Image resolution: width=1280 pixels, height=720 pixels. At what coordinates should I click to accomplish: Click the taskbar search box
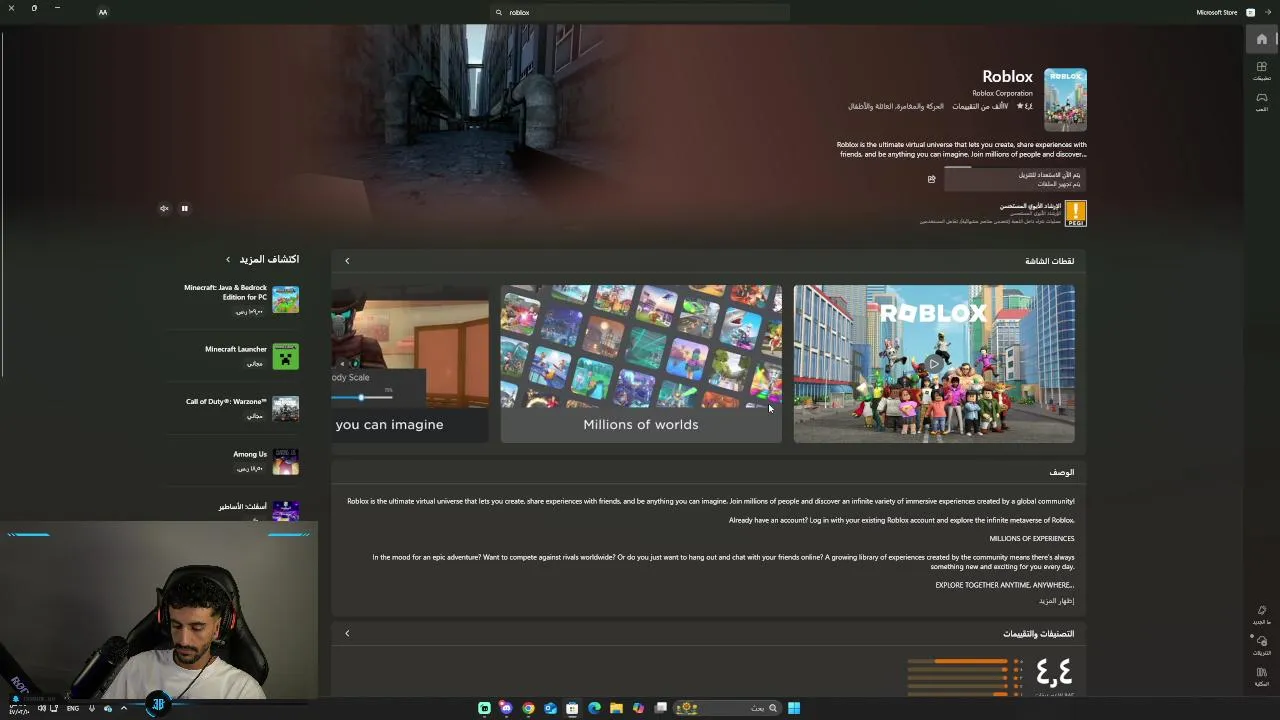click(728, 708)
